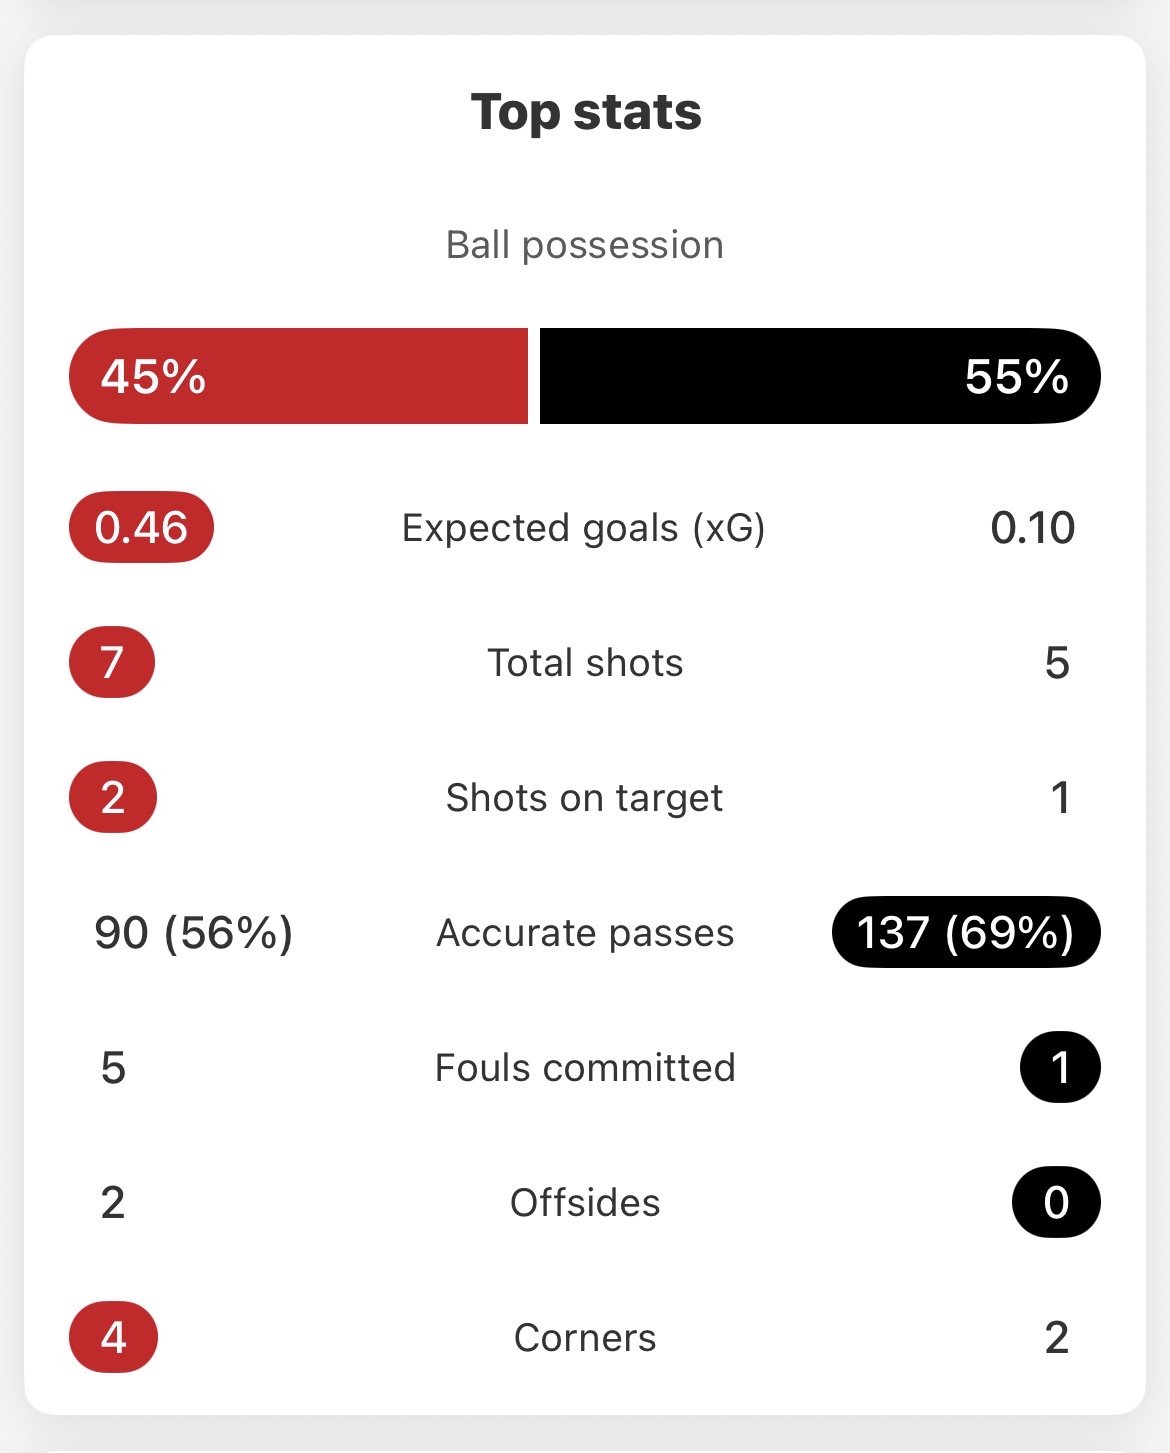The image size is (1170, 1453).
Task: Tap the red 7 total shots badge
Action: [112, 662]
